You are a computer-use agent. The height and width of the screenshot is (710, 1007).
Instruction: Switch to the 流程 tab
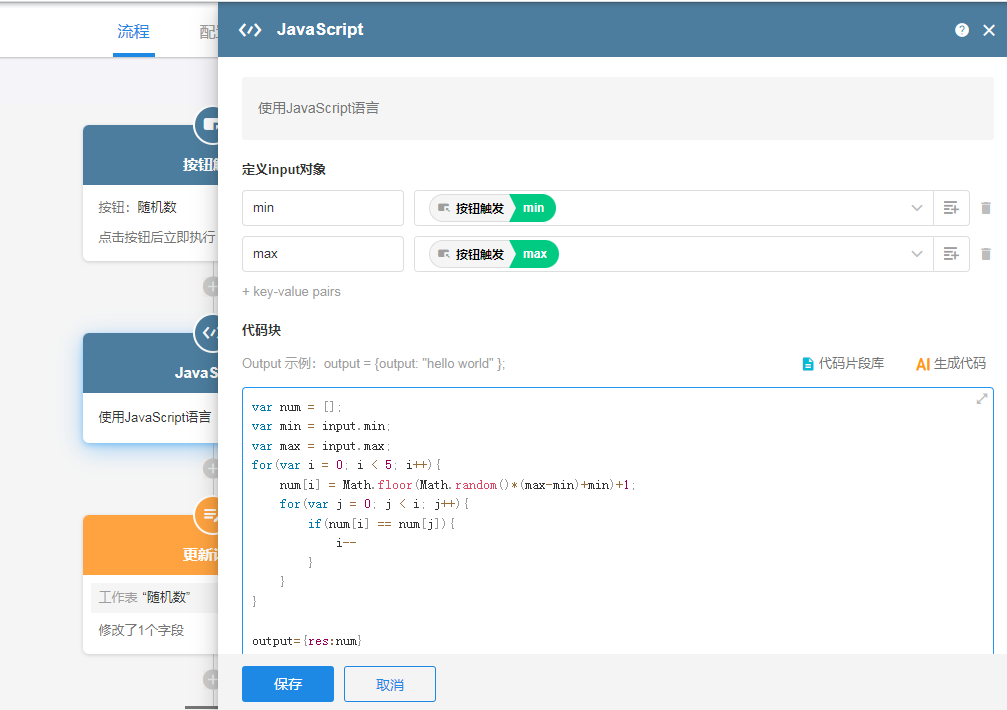click(x=133, y=31)
